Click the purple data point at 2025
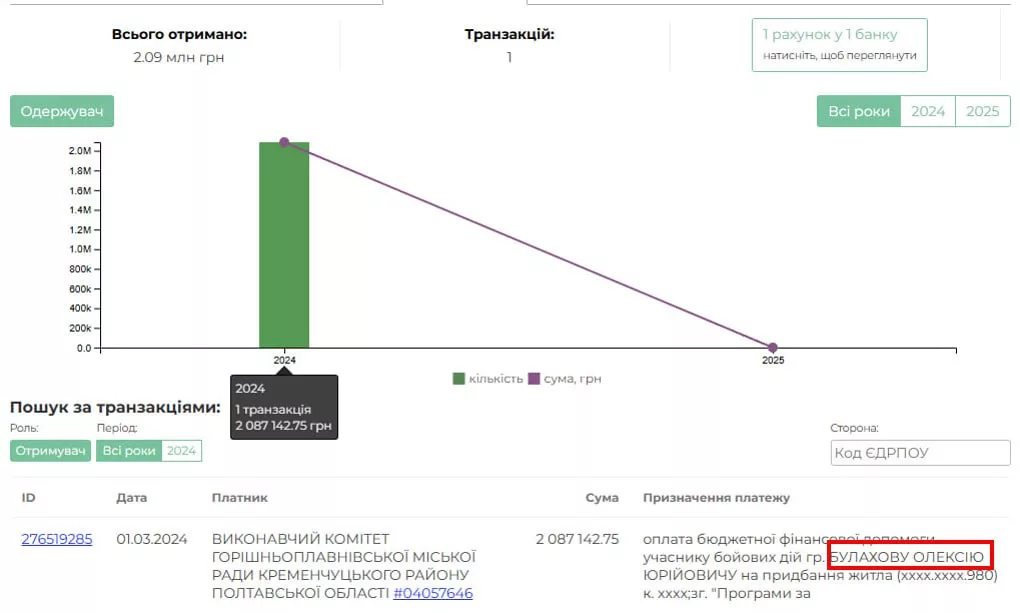Image resolution: width=1020 pixels, height=613 pixels. tap(772, 348)
